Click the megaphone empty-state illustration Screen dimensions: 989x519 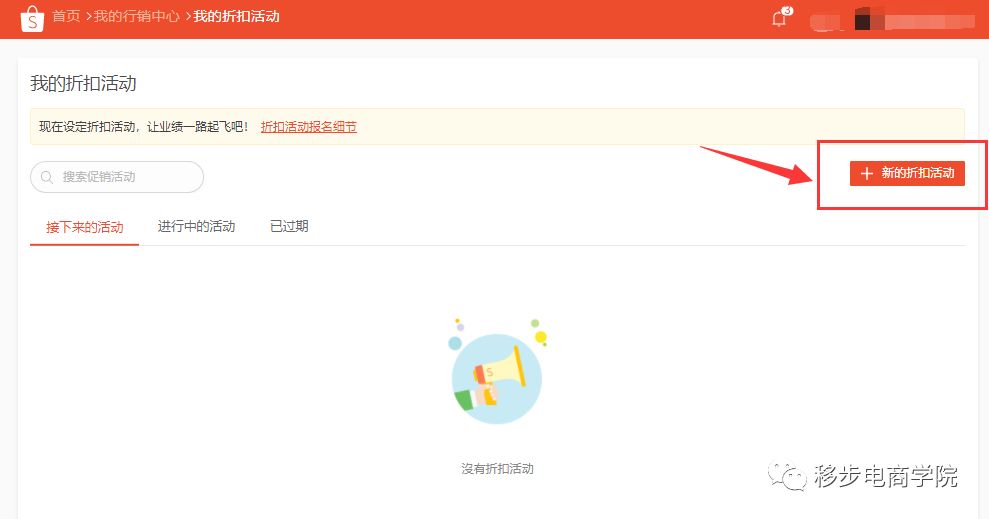point(496,371)
